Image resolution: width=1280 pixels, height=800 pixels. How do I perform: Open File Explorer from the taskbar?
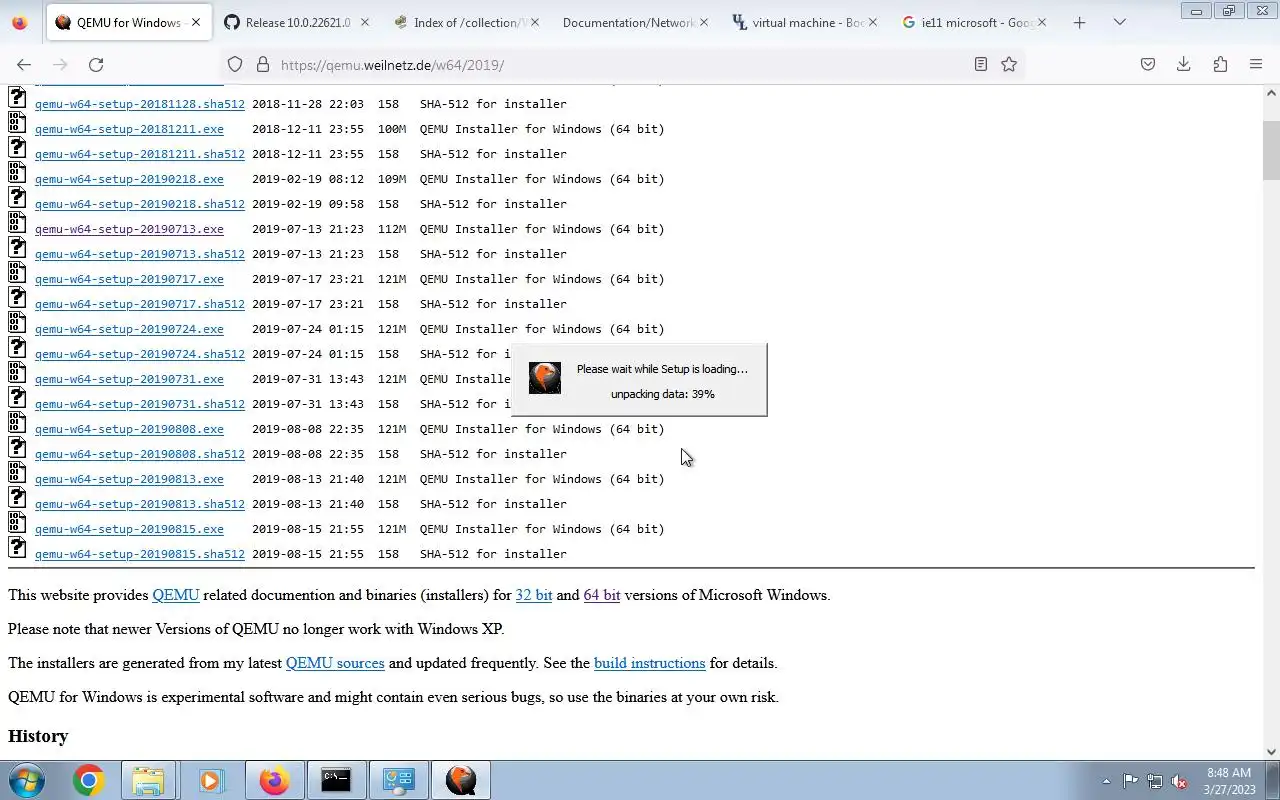(x=148, y=780)
